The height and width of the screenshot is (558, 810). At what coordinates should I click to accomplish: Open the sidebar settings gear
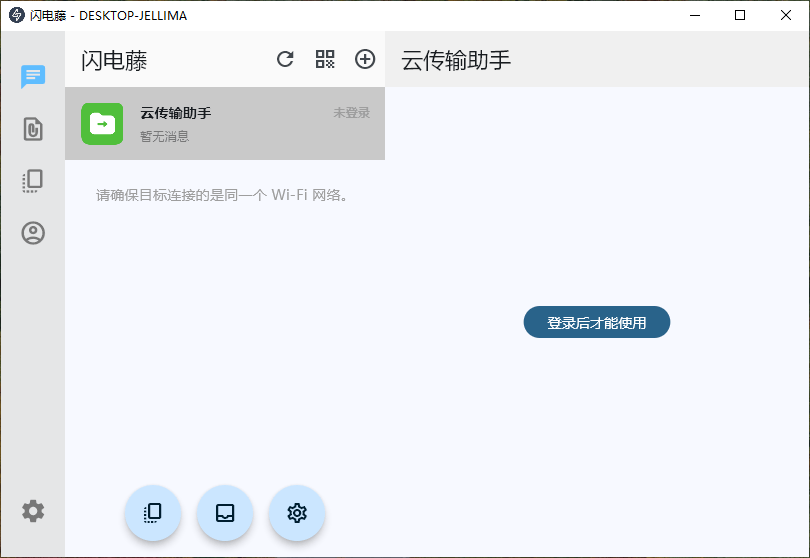[x=33, y=511]
